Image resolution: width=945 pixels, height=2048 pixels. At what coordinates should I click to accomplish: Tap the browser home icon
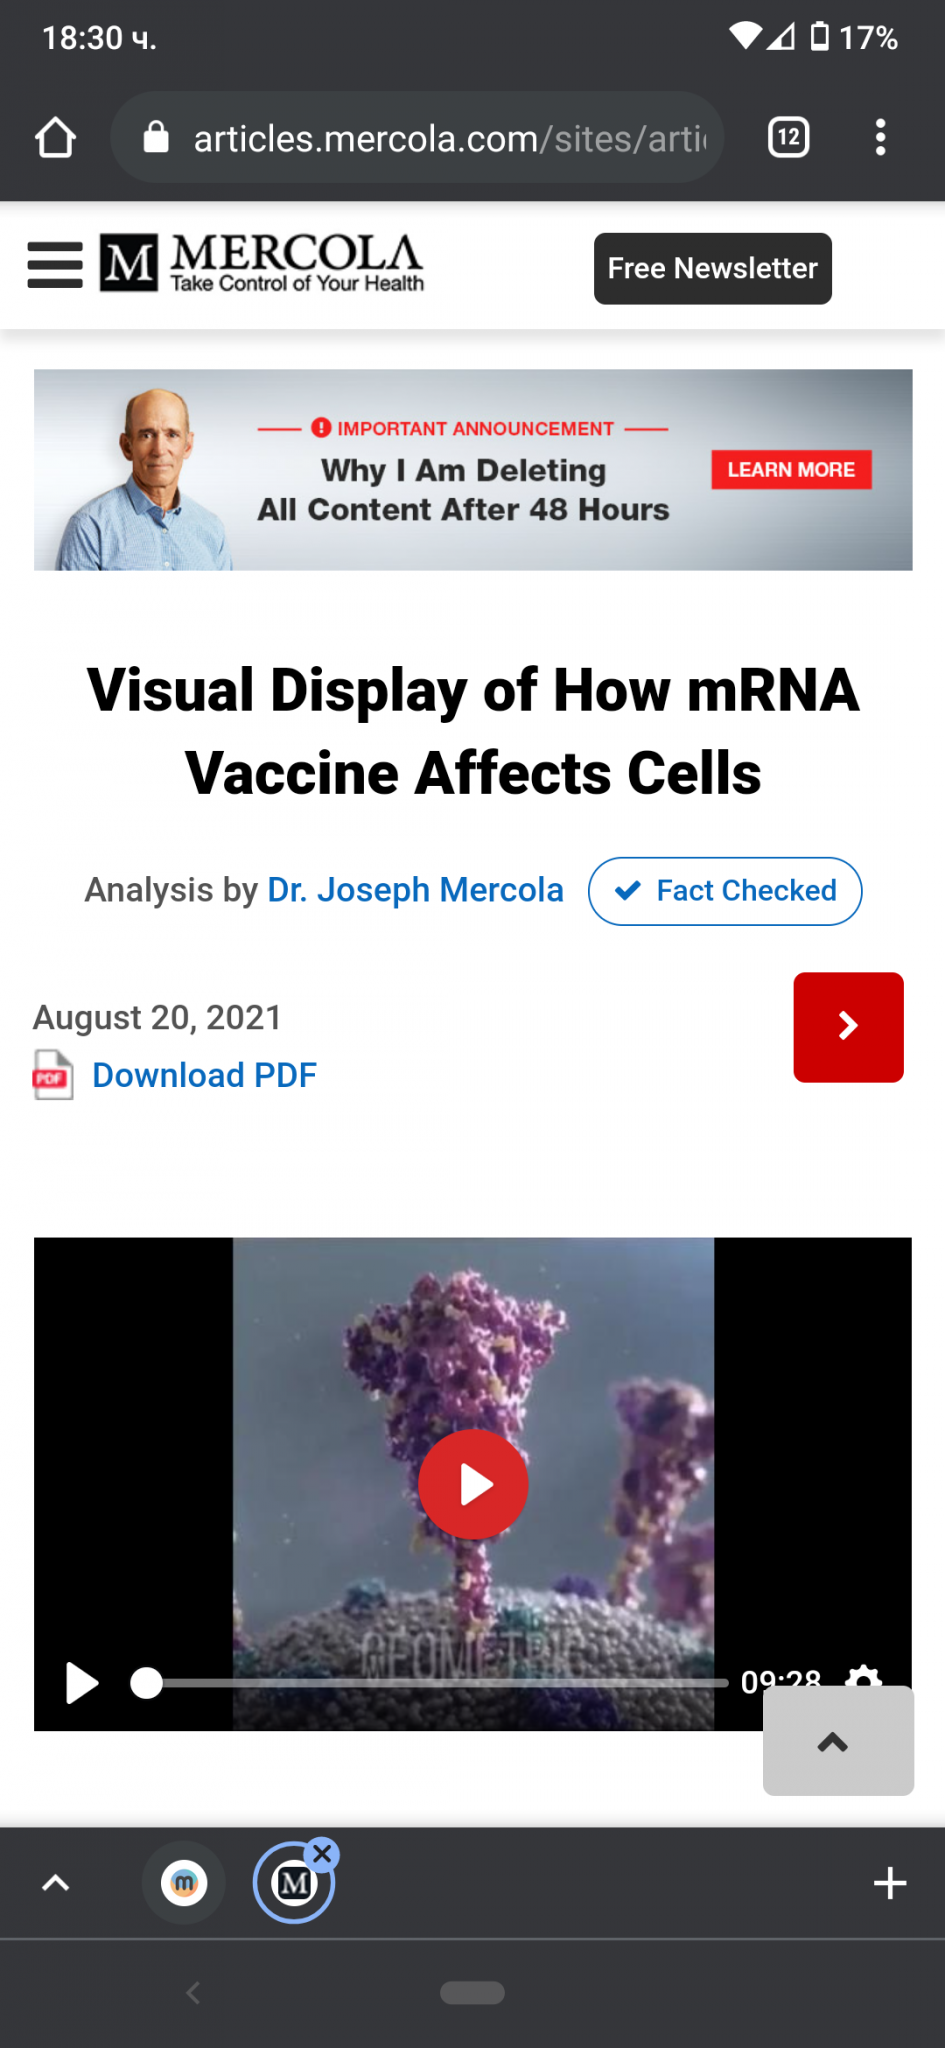(56, 138)
